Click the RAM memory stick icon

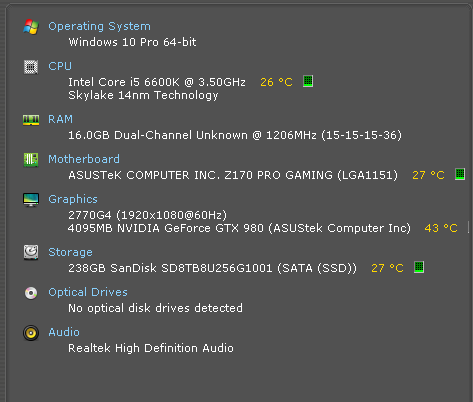(x=31, y=120)
